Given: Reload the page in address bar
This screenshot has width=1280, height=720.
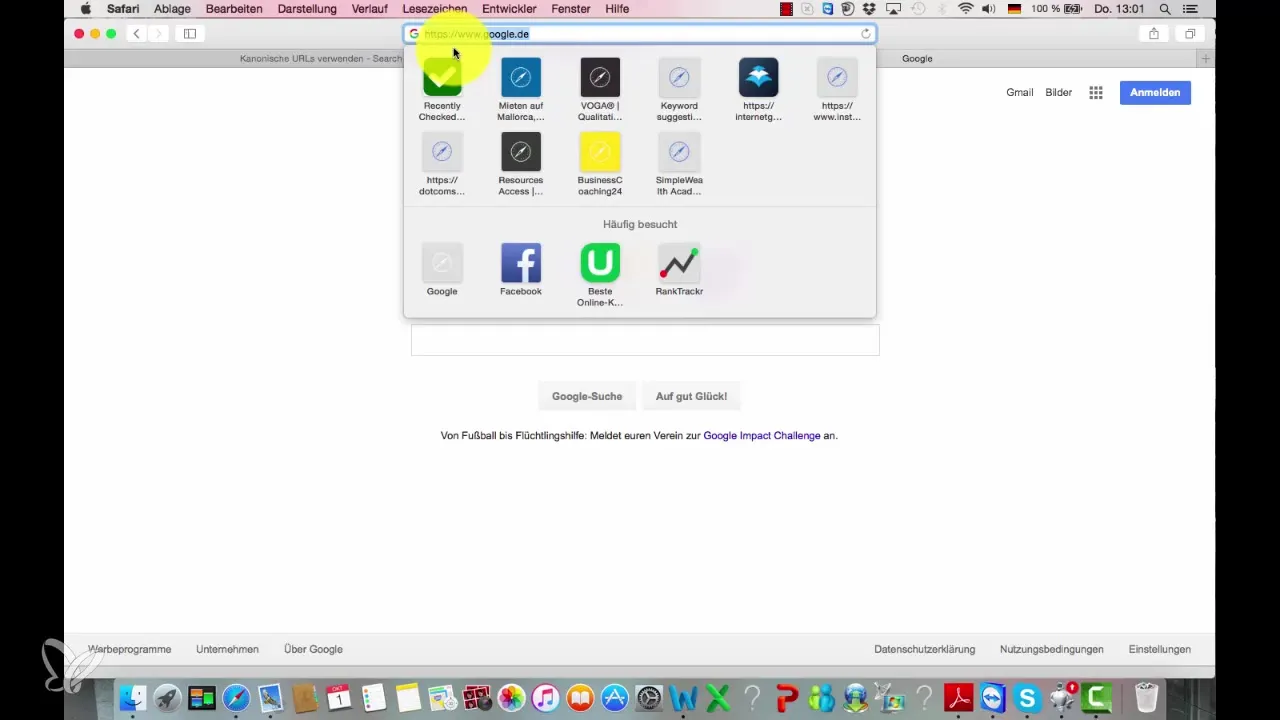Looking at the screenshot, I should click(x=866, y=34).
